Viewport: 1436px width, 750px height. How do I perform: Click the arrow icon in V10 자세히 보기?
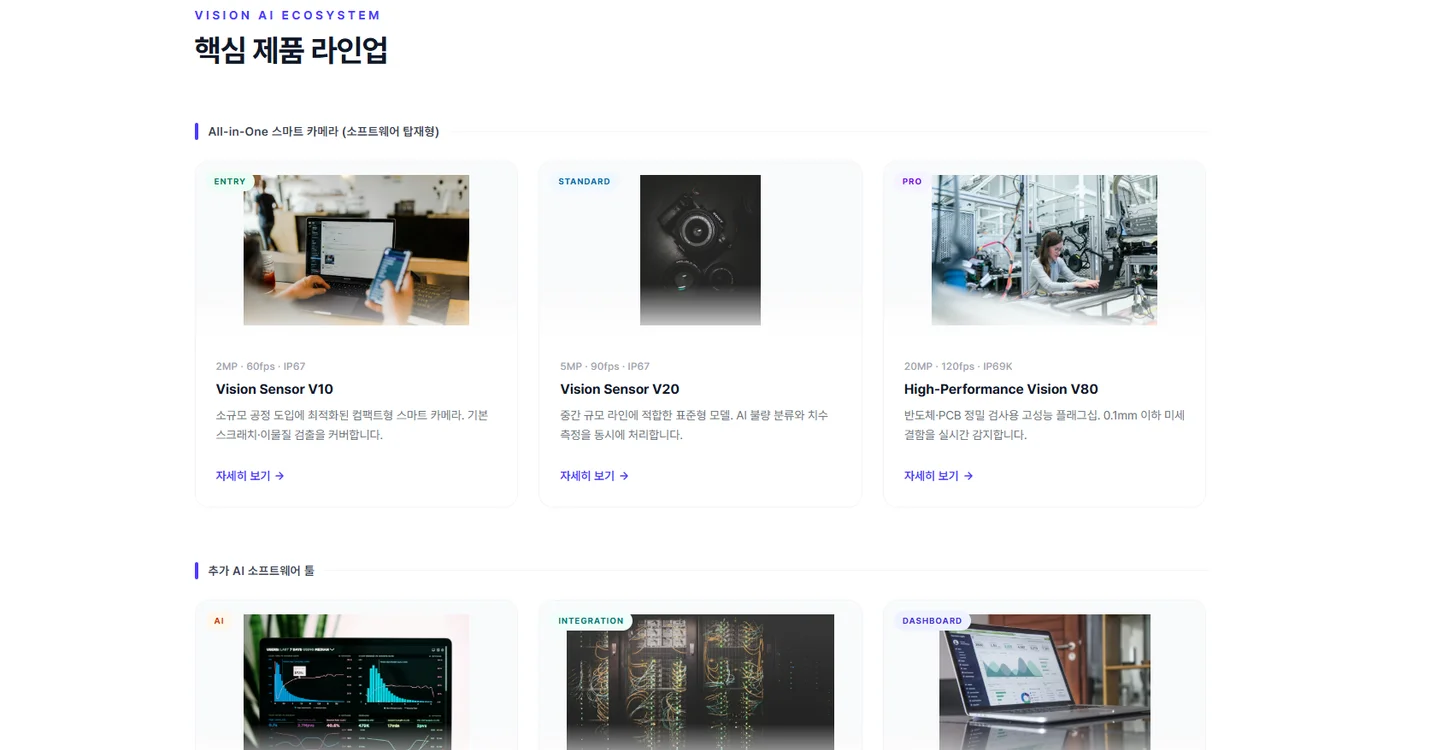[280, 476]
